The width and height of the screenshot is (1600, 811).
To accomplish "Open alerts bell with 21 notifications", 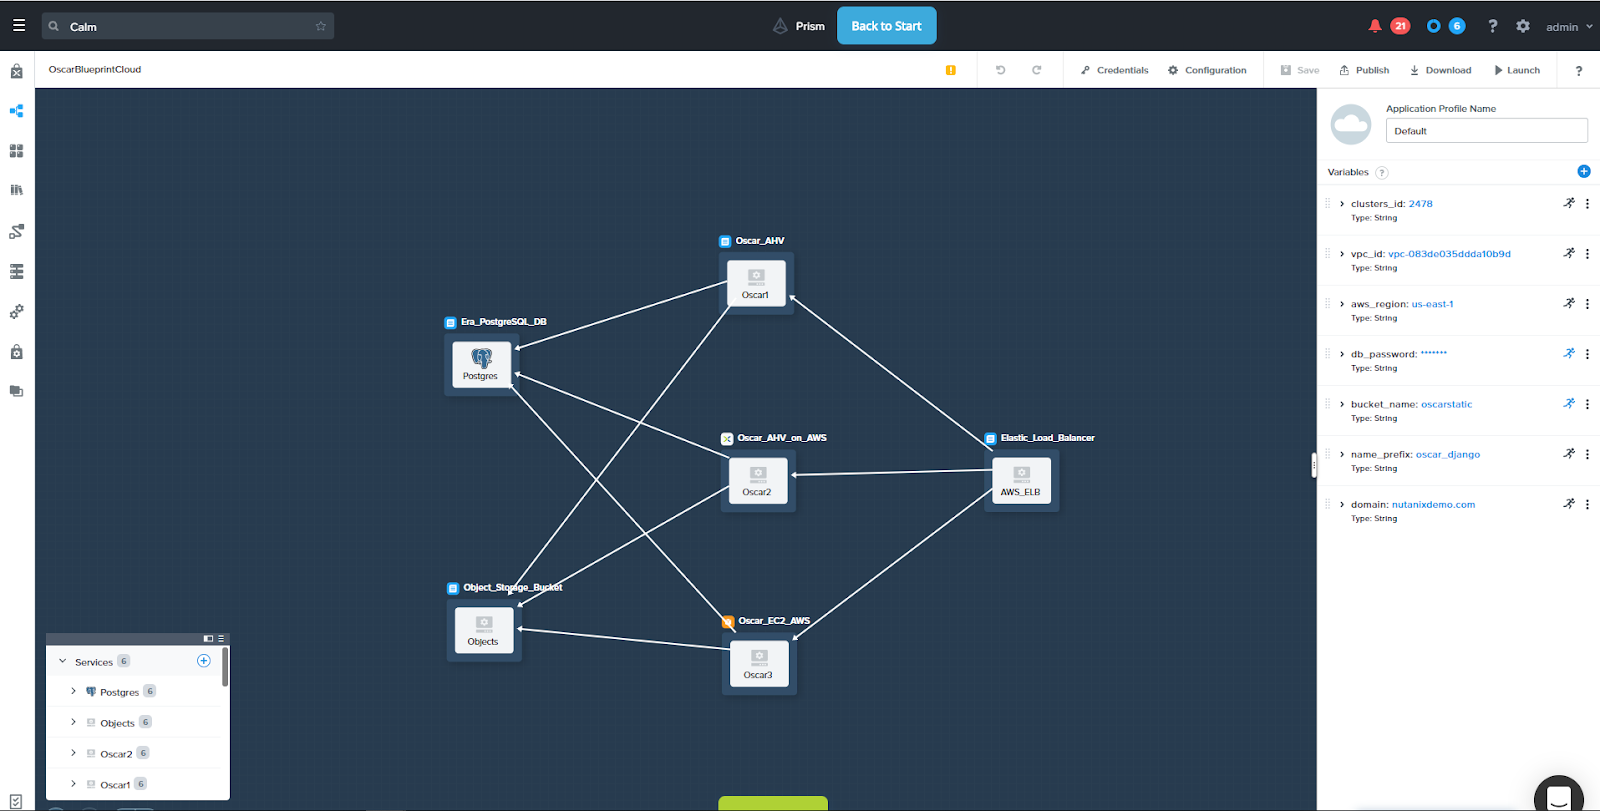I will point(1388,26).
